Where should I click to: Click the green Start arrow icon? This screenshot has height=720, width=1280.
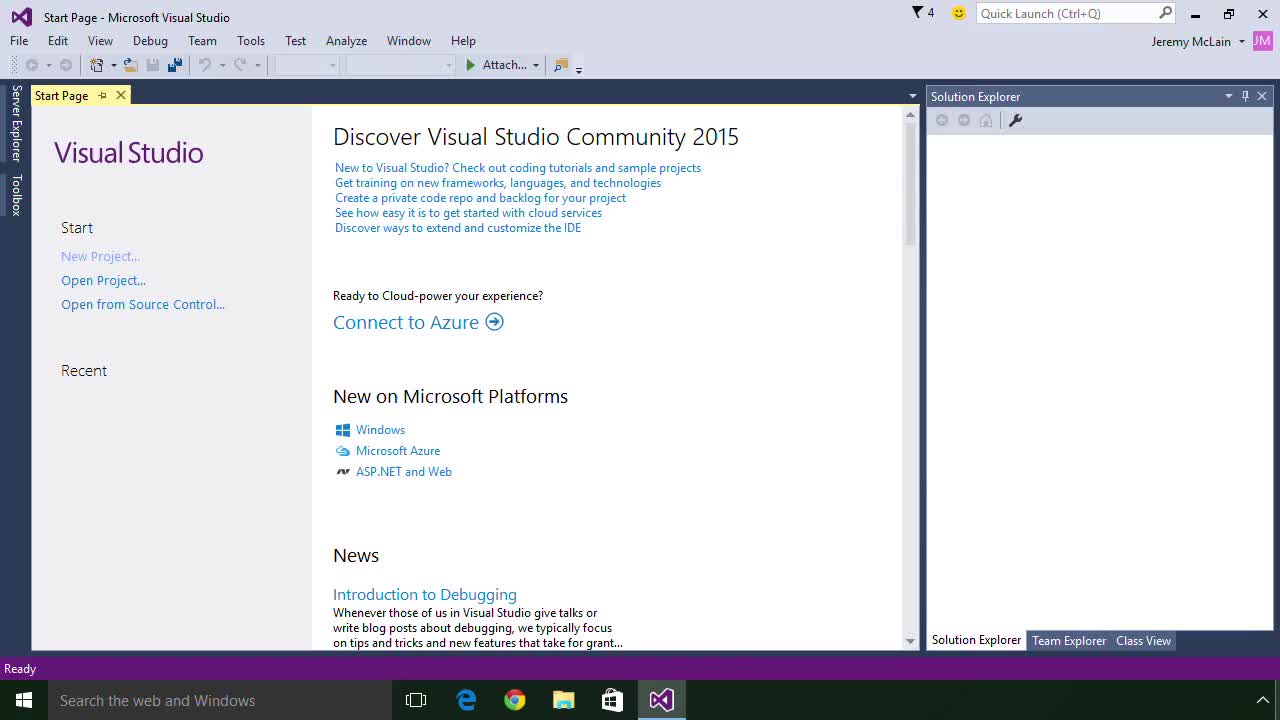pyautogui.click(x=470, y=65)
